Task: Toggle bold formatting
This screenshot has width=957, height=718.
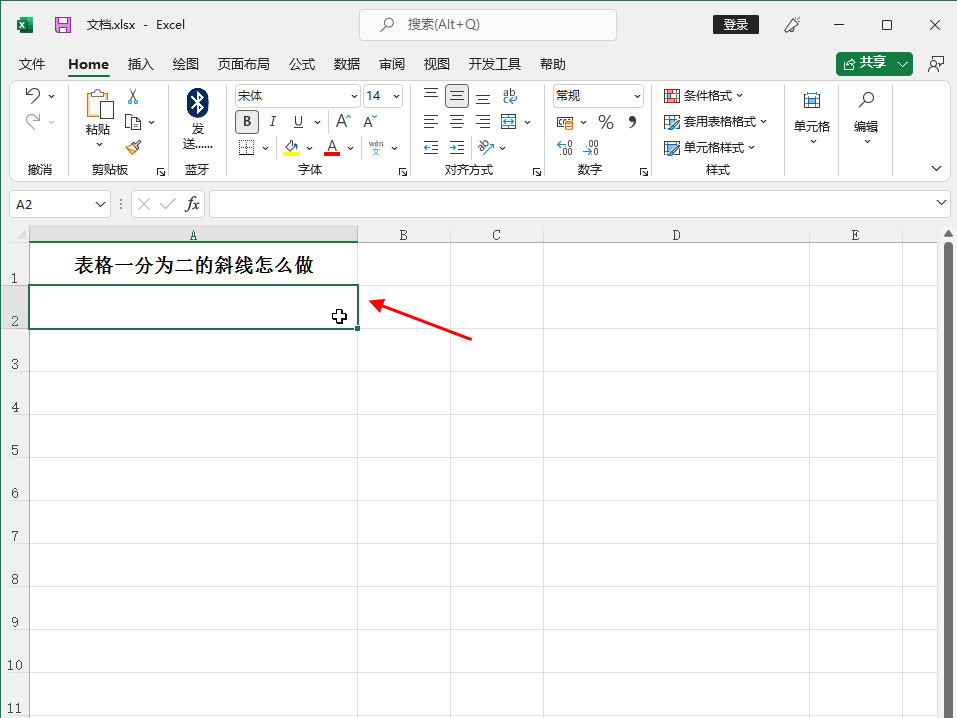Action: [x=247, y=121]
